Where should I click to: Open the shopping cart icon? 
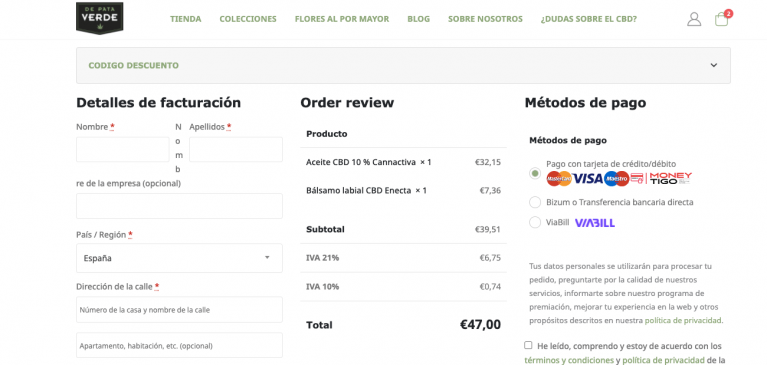point(722,18)
